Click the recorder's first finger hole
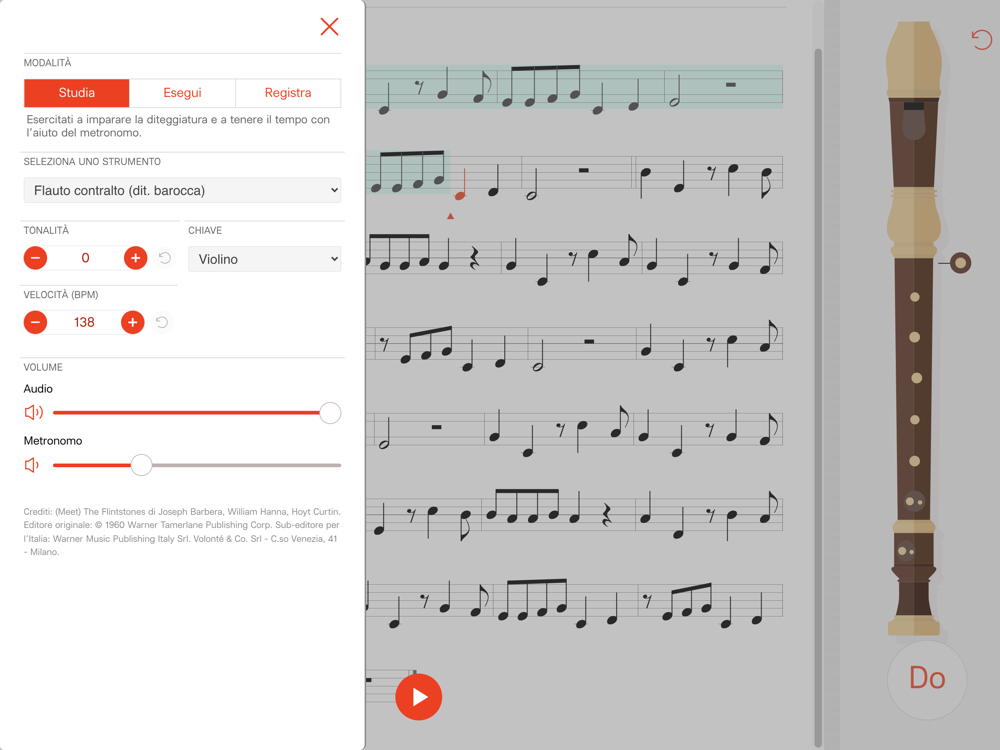 tap(915, 297)
